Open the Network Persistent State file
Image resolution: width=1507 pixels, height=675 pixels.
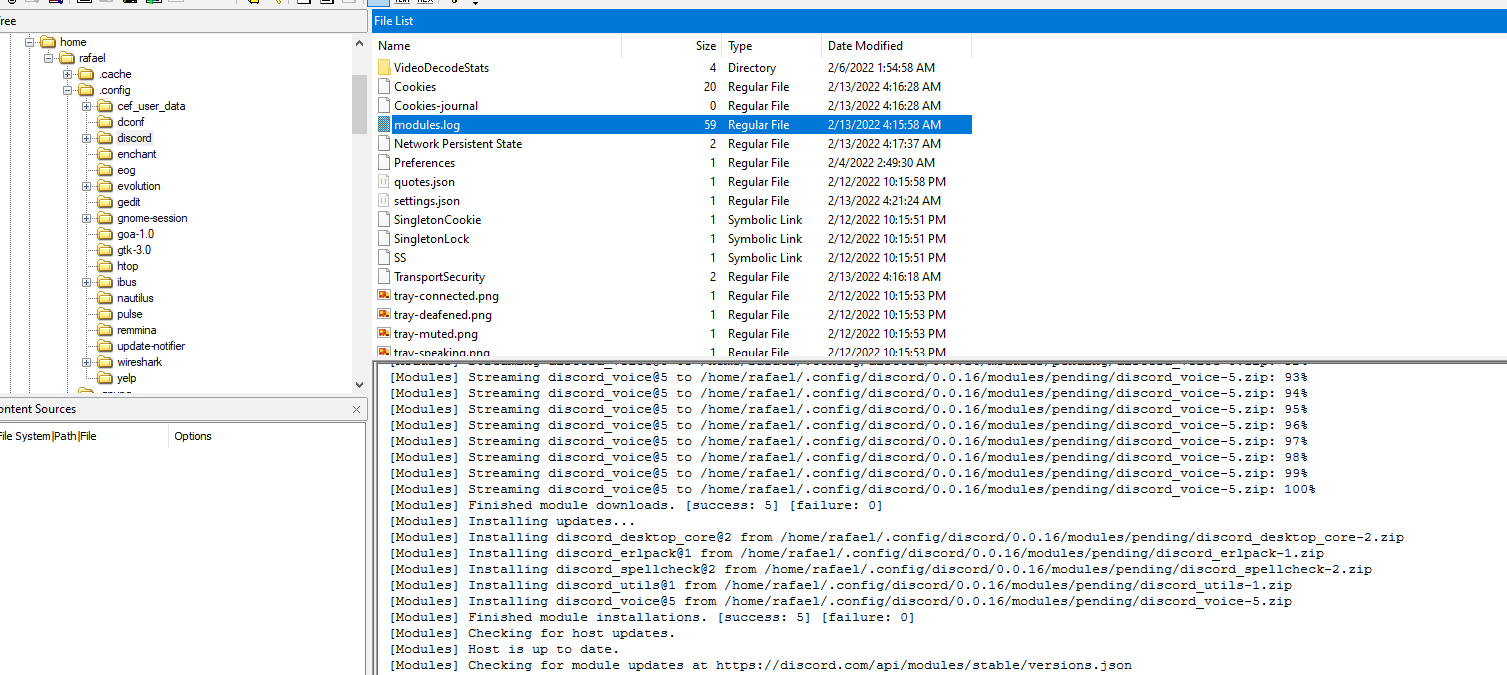457,144
